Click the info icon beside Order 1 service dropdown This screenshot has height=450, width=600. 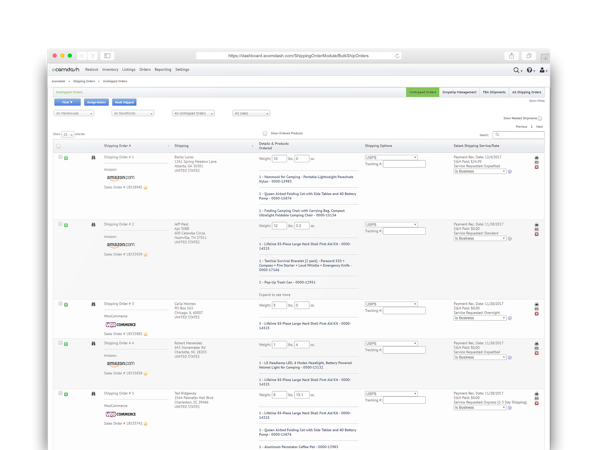pos(510,170)
